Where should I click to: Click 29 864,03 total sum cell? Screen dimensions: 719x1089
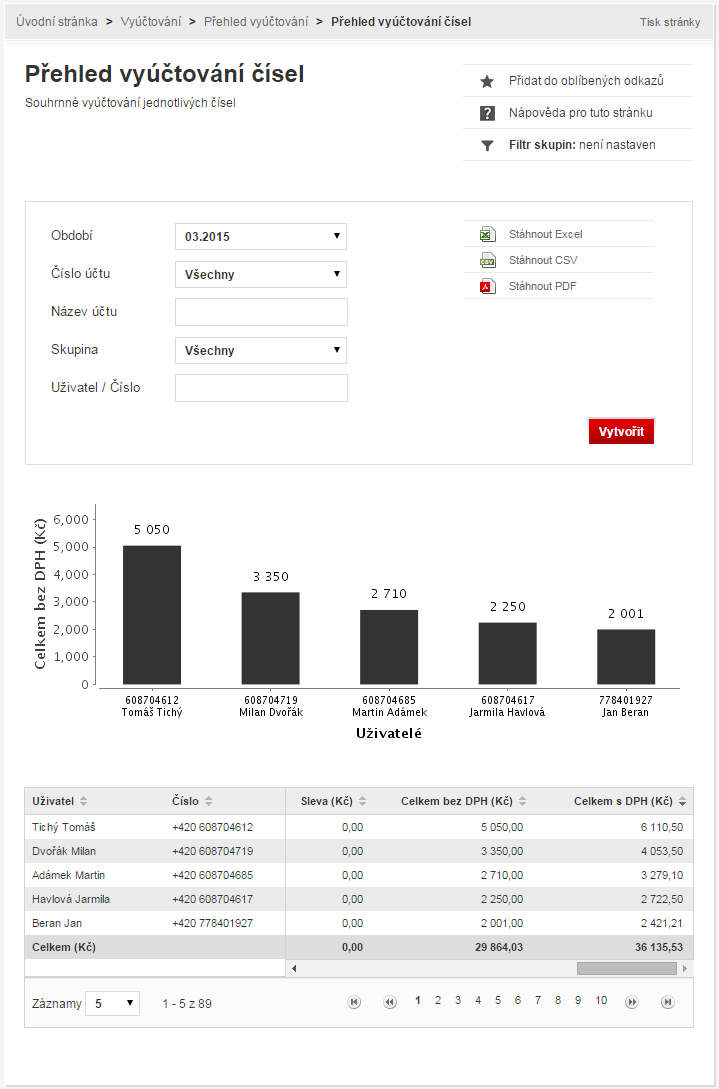[499, 947]
